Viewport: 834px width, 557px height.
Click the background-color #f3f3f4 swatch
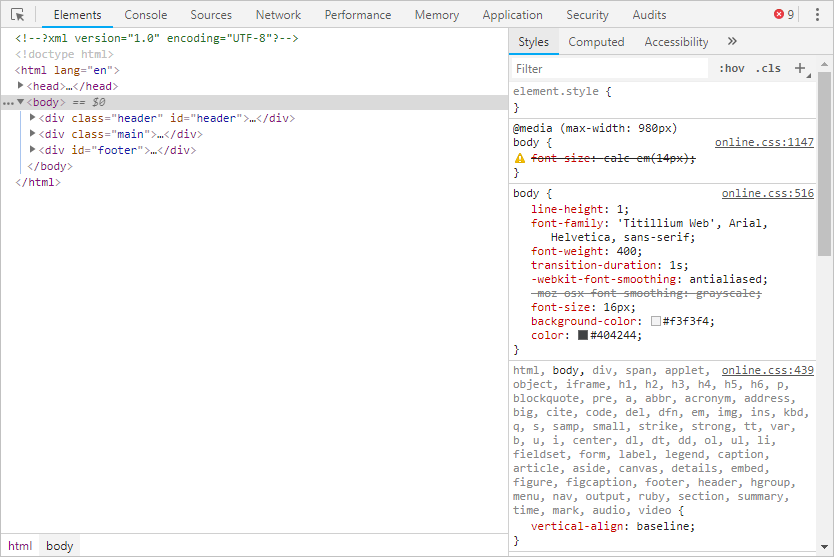656,322
